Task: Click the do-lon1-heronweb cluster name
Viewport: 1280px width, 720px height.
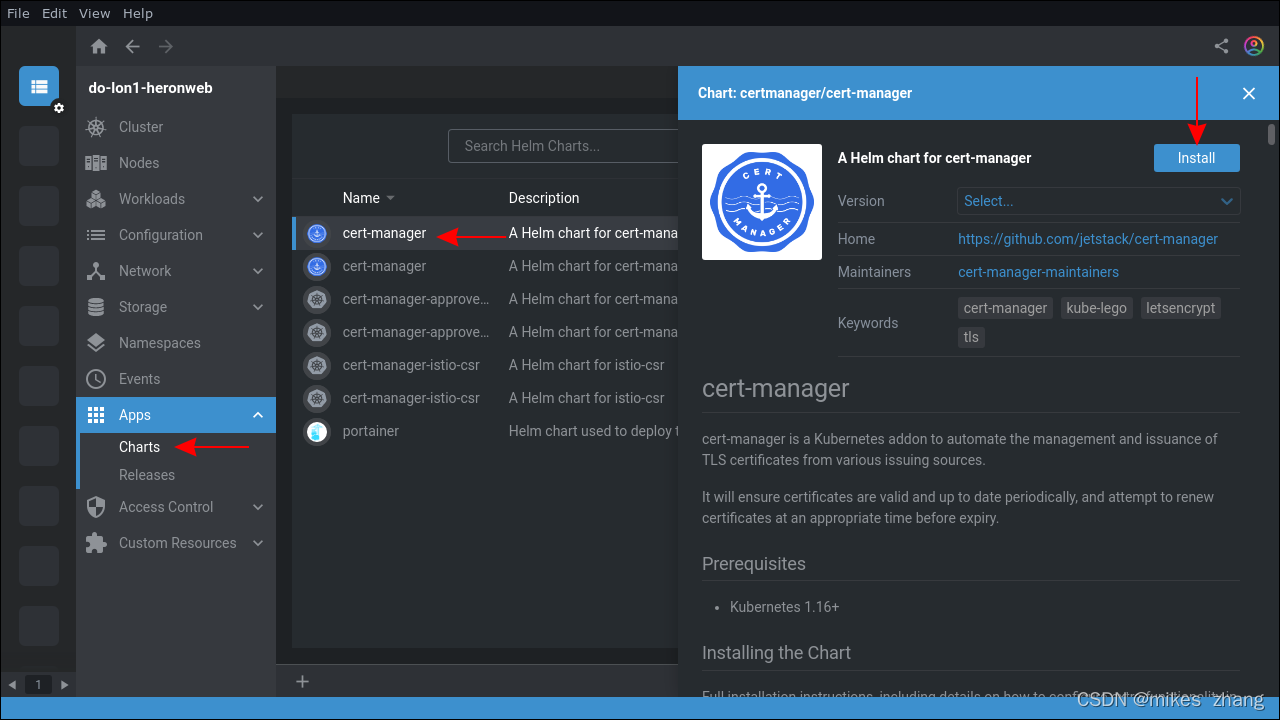Action: (x=150, y=88)
